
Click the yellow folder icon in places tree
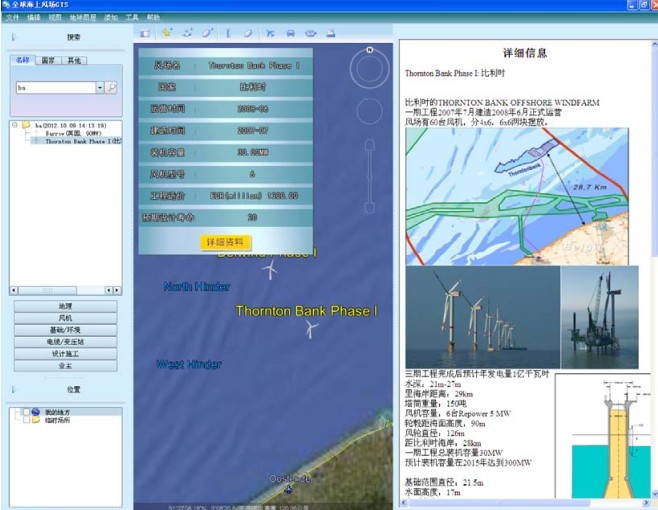tap(36, 420)
